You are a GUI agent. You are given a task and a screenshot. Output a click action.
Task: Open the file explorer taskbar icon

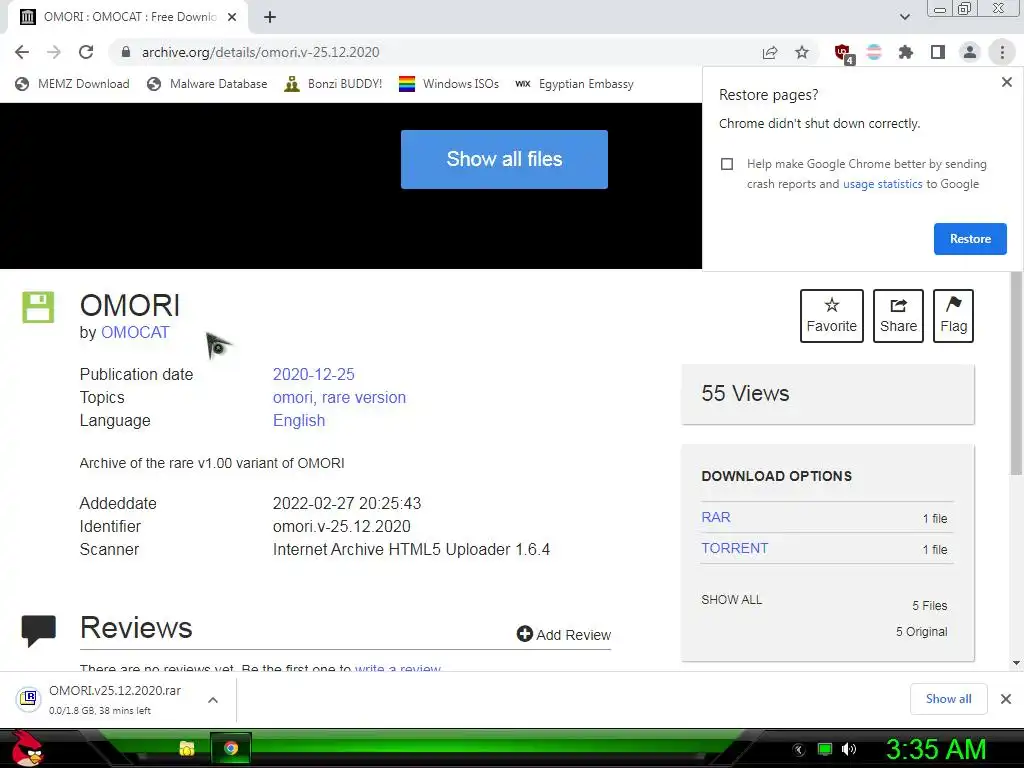187,748
